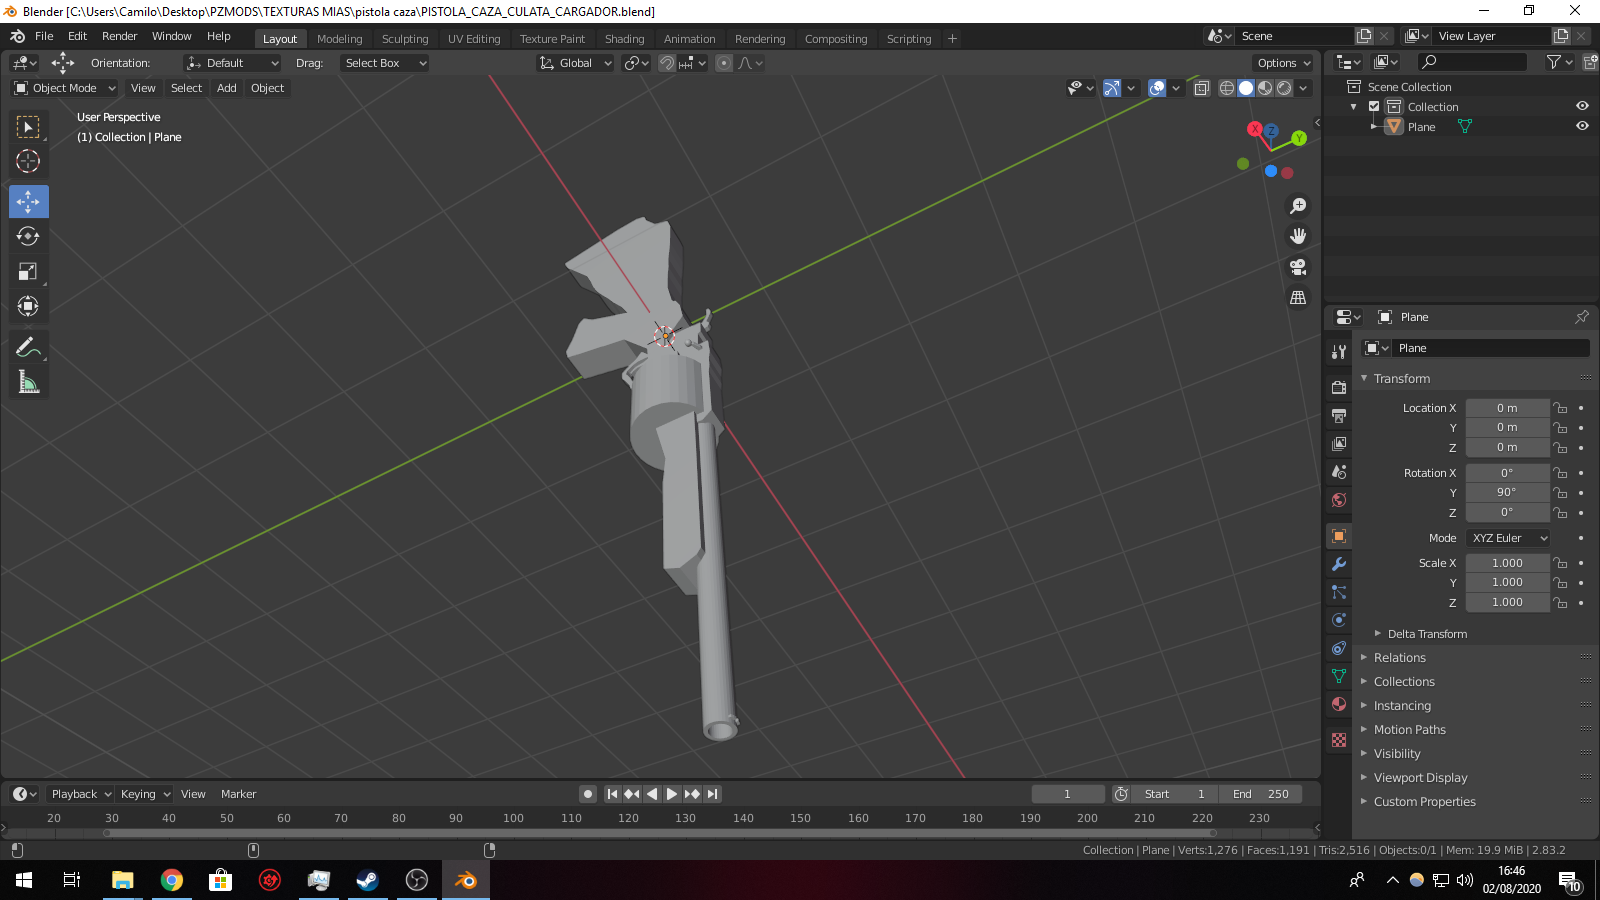Viewport: 1600px width, 900px height.
Task: Expand the Relations panel
Action: click(1400, 658)
